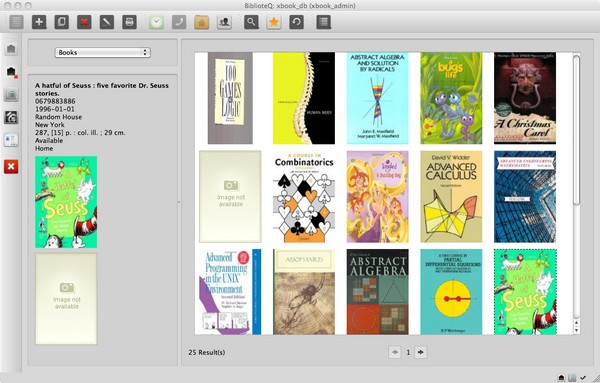Screen dimensions: 600x383
Task: Open the Books category dropdown
Action: (x=103, y=52)
